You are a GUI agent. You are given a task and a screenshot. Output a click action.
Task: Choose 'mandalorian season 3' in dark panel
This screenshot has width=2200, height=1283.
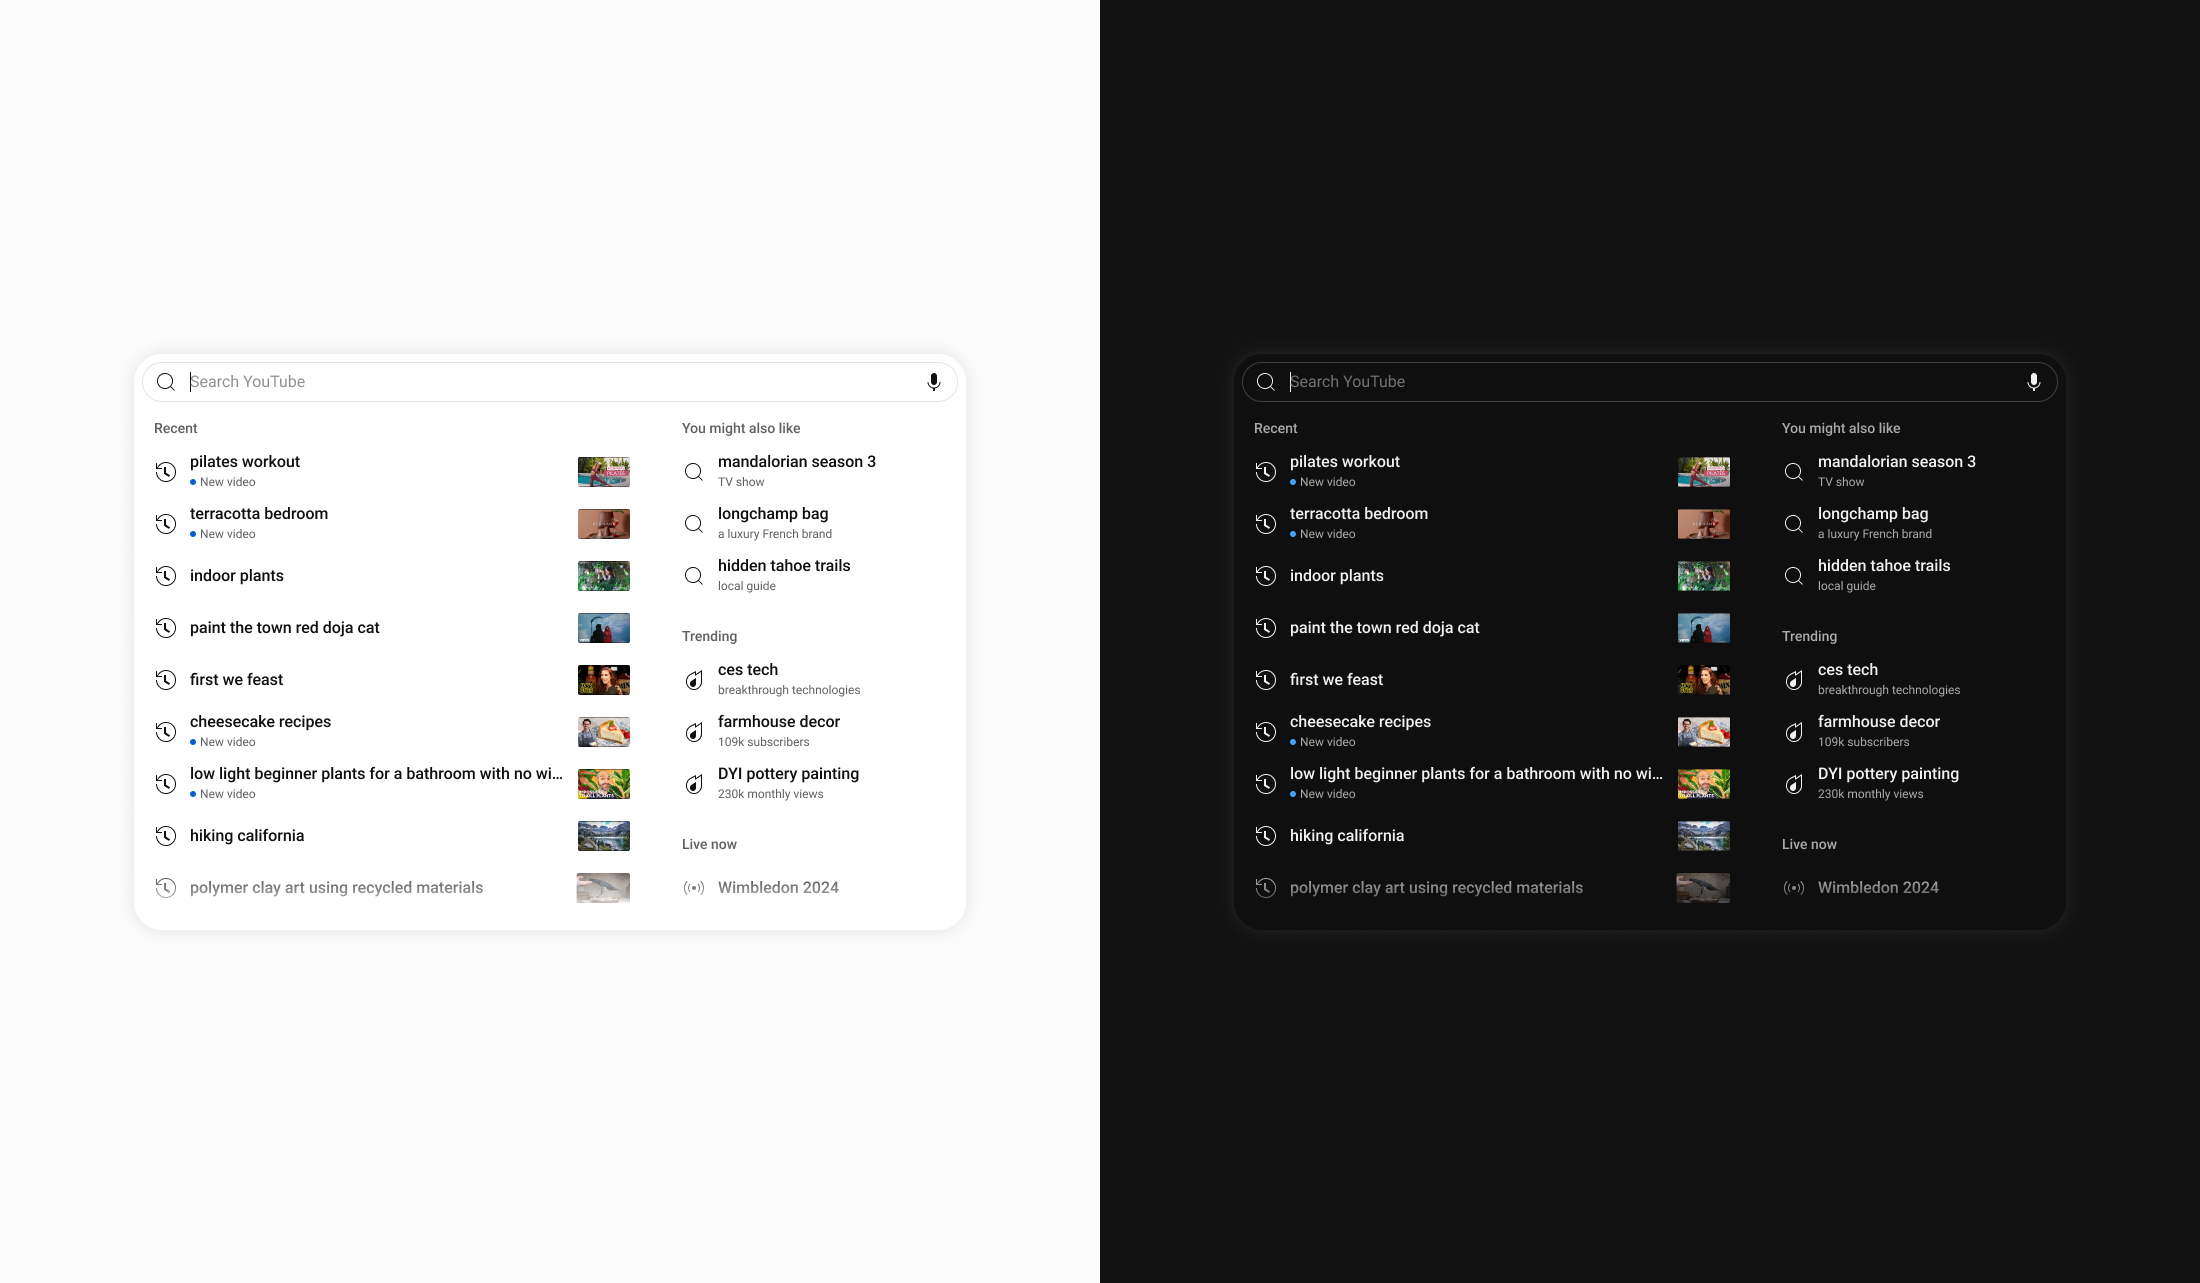coord(1896,462)
